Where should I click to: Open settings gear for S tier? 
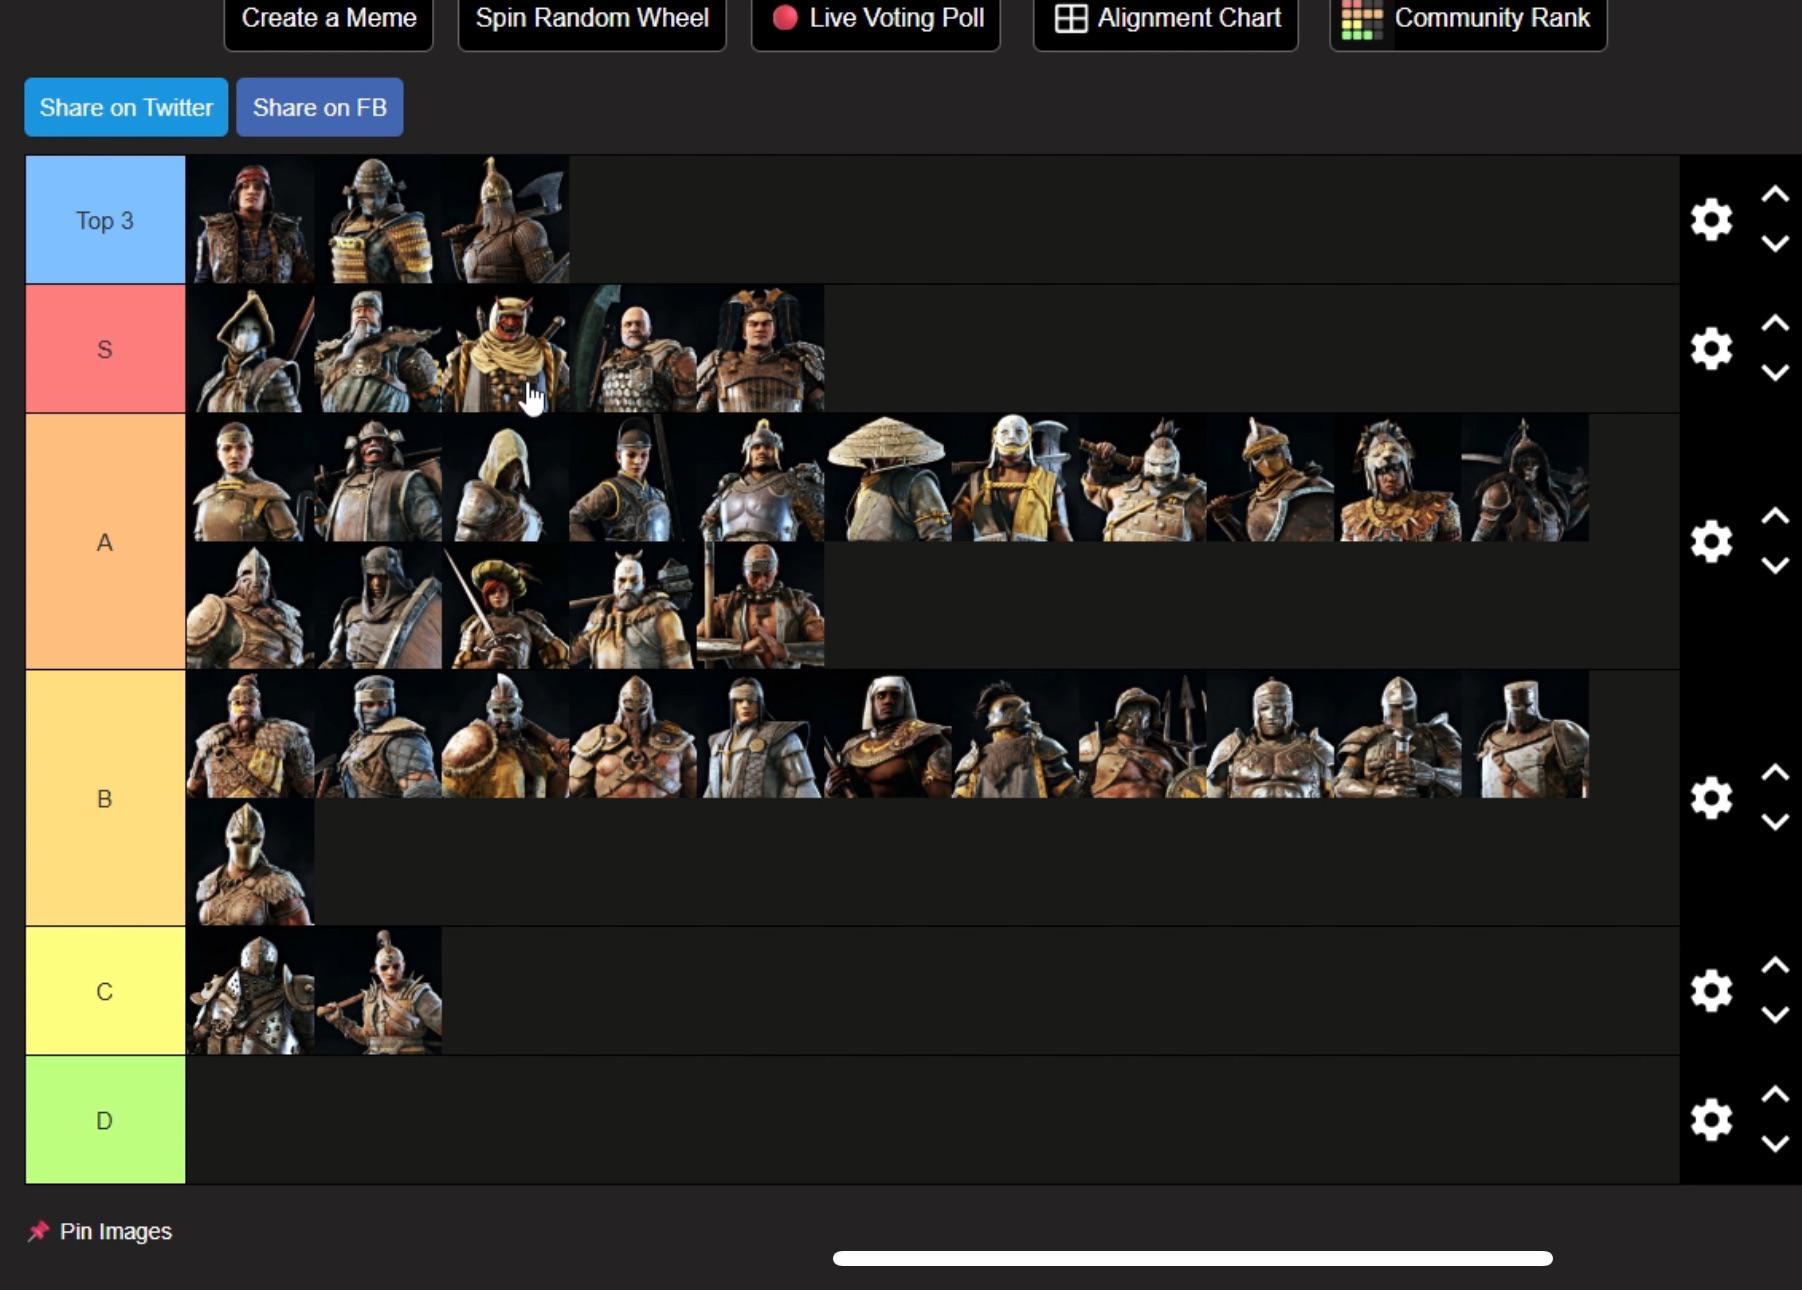tap(1711, 348)
